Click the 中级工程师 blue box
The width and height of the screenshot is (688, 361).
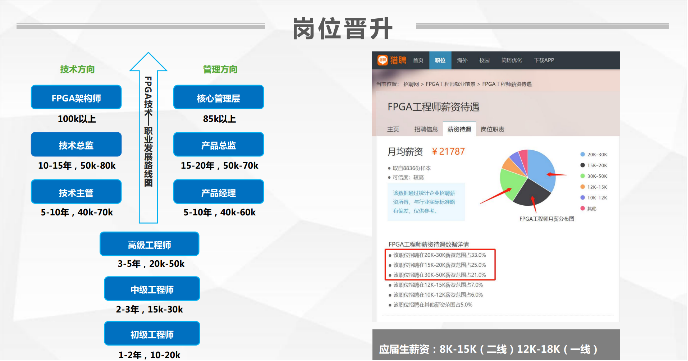coord(152,289)
